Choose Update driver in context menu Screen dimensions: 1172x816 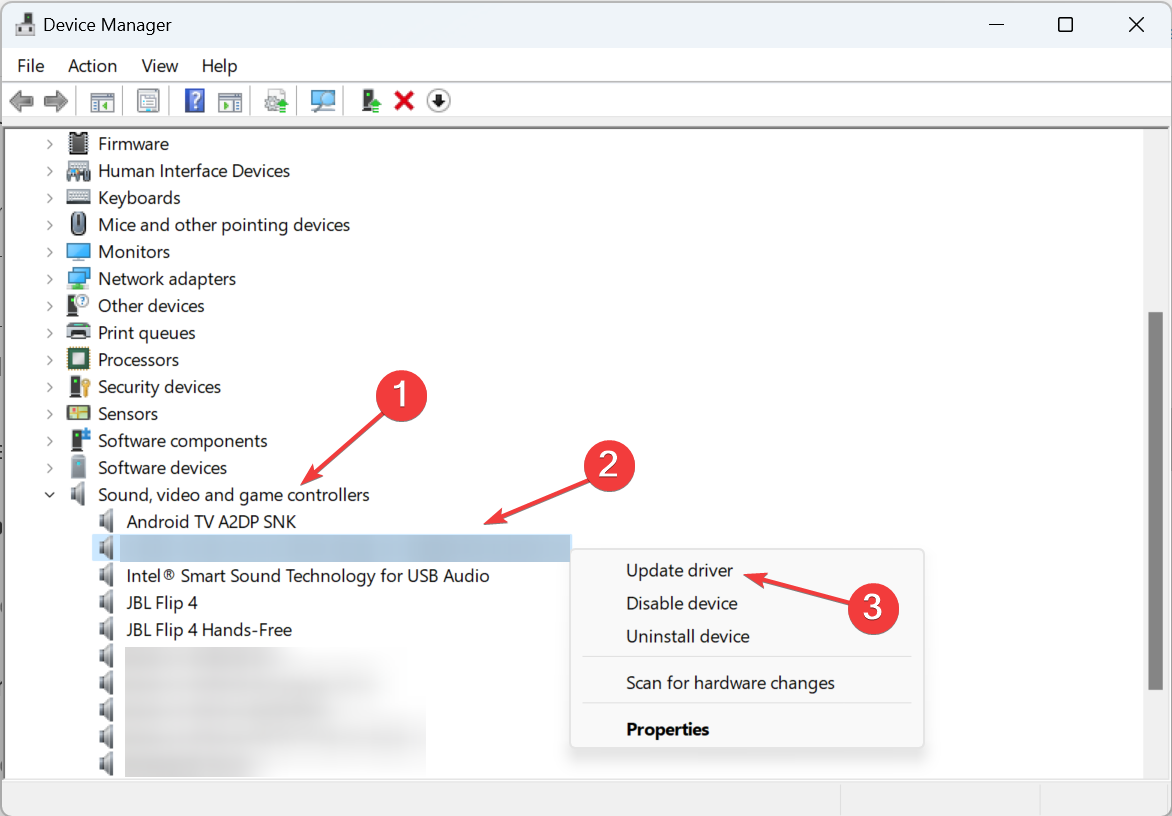point(679,570)
